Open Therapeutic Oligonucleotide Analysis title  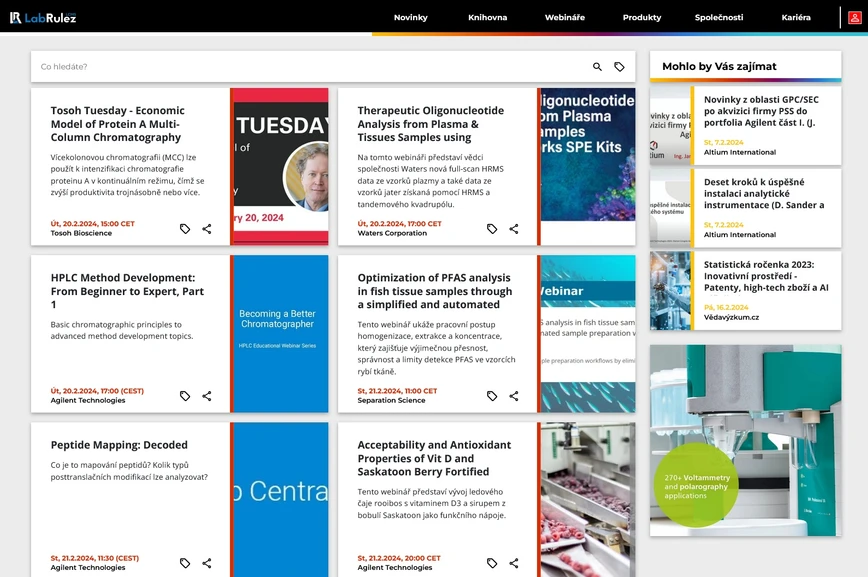click(431, 124)
